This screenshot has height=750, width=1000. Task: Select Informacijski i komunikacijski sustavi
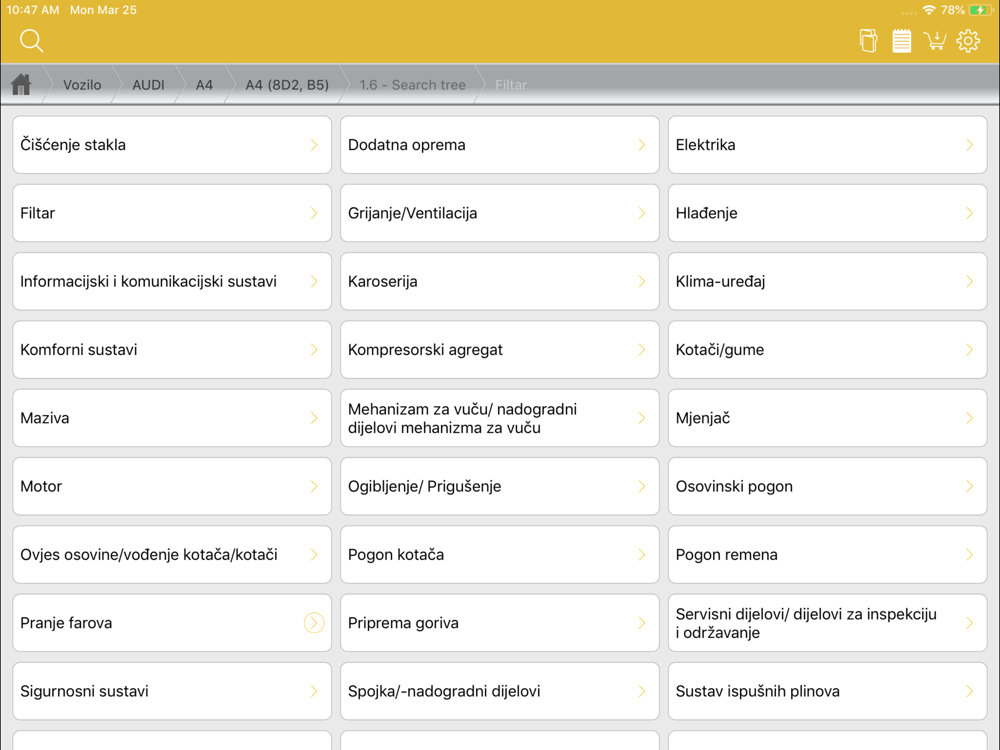[x=172, y=281]
